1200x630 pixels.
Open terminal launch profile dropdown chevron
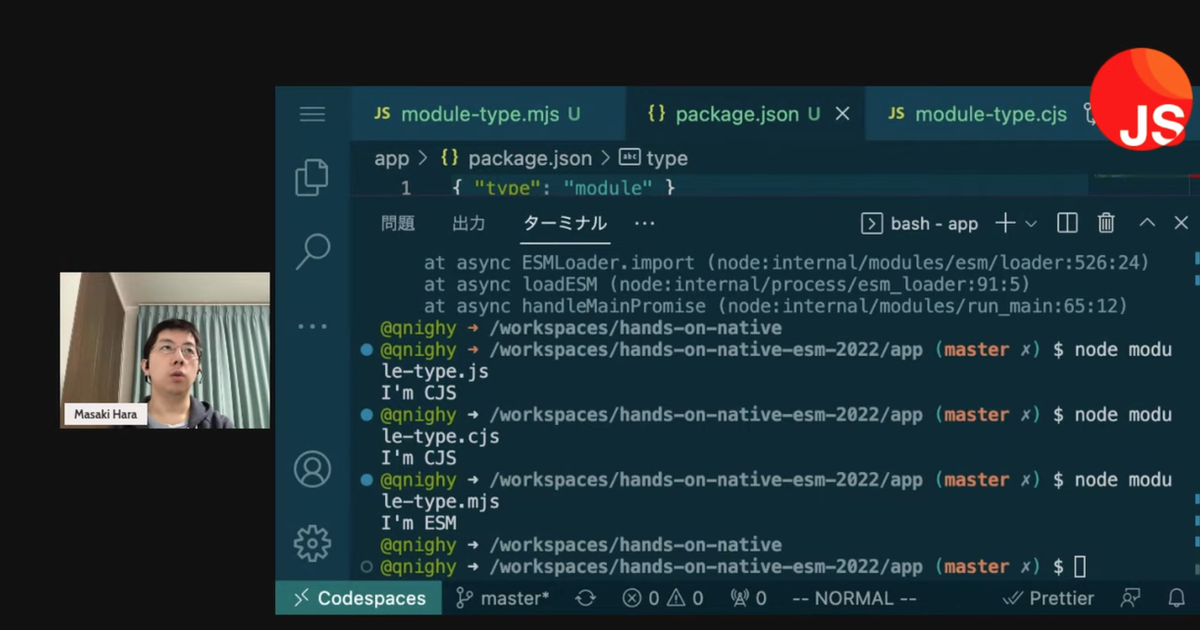pos(1030,222)
